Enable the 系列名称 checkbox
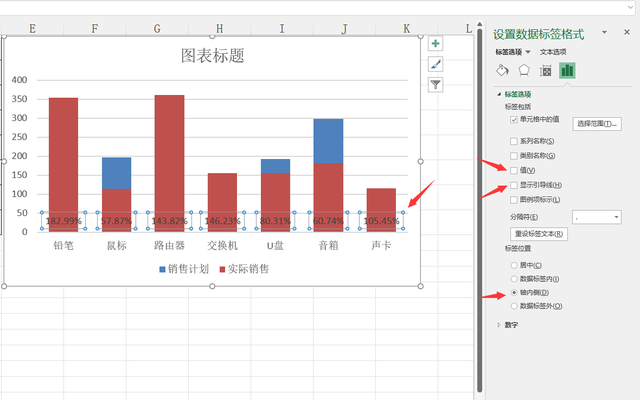The width and height of the screenshot is (640, 400). coord(514,141)
